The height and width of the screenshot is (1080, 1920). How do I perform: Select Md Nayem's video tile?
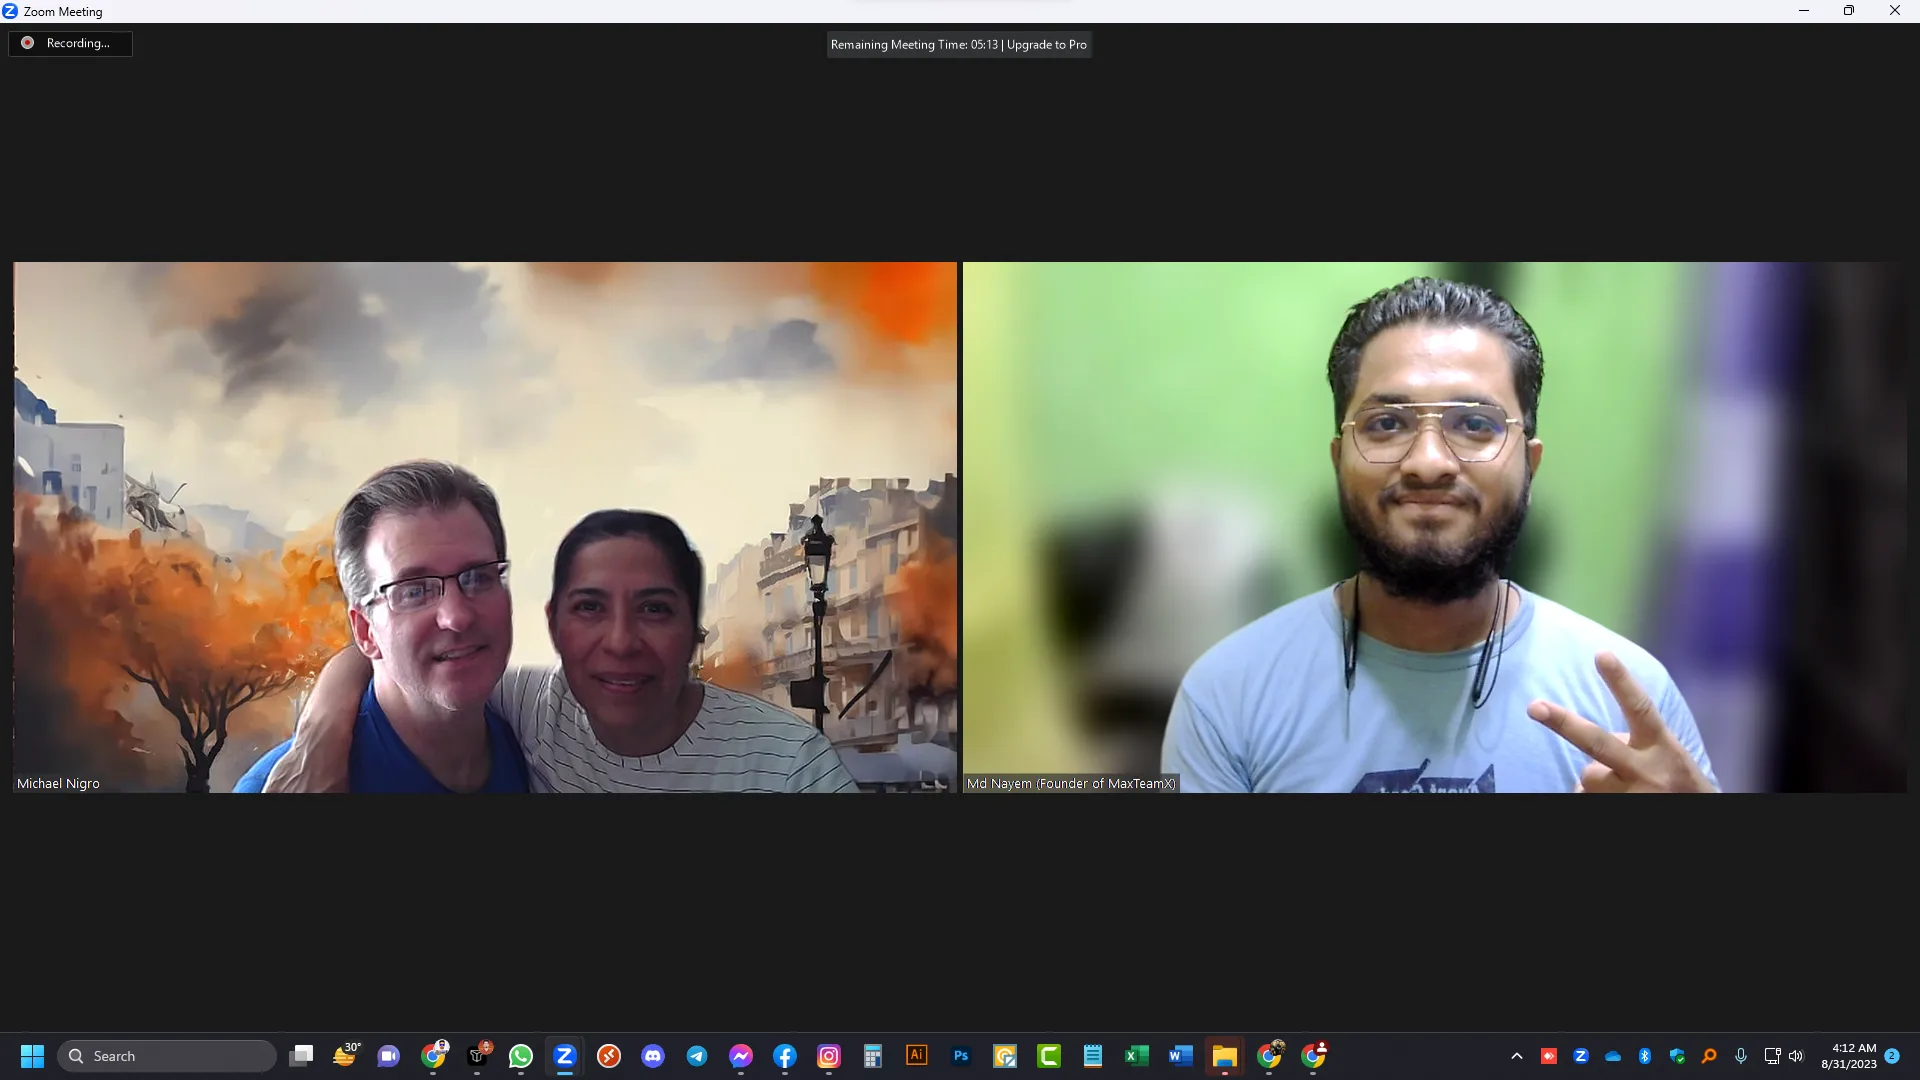pos(1434,527)
